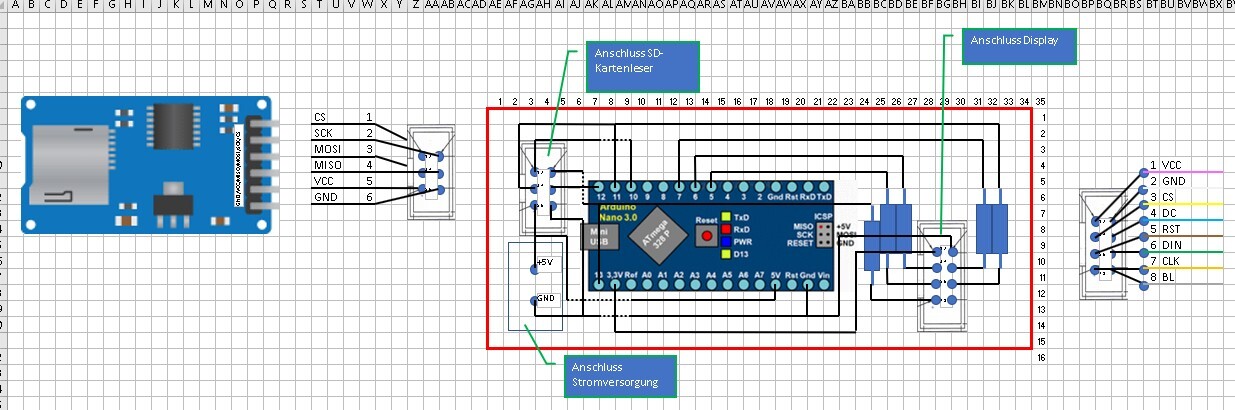Click the red Reset button on Arduino
The image size is (1235, 410).
click(x=707, y=237)
